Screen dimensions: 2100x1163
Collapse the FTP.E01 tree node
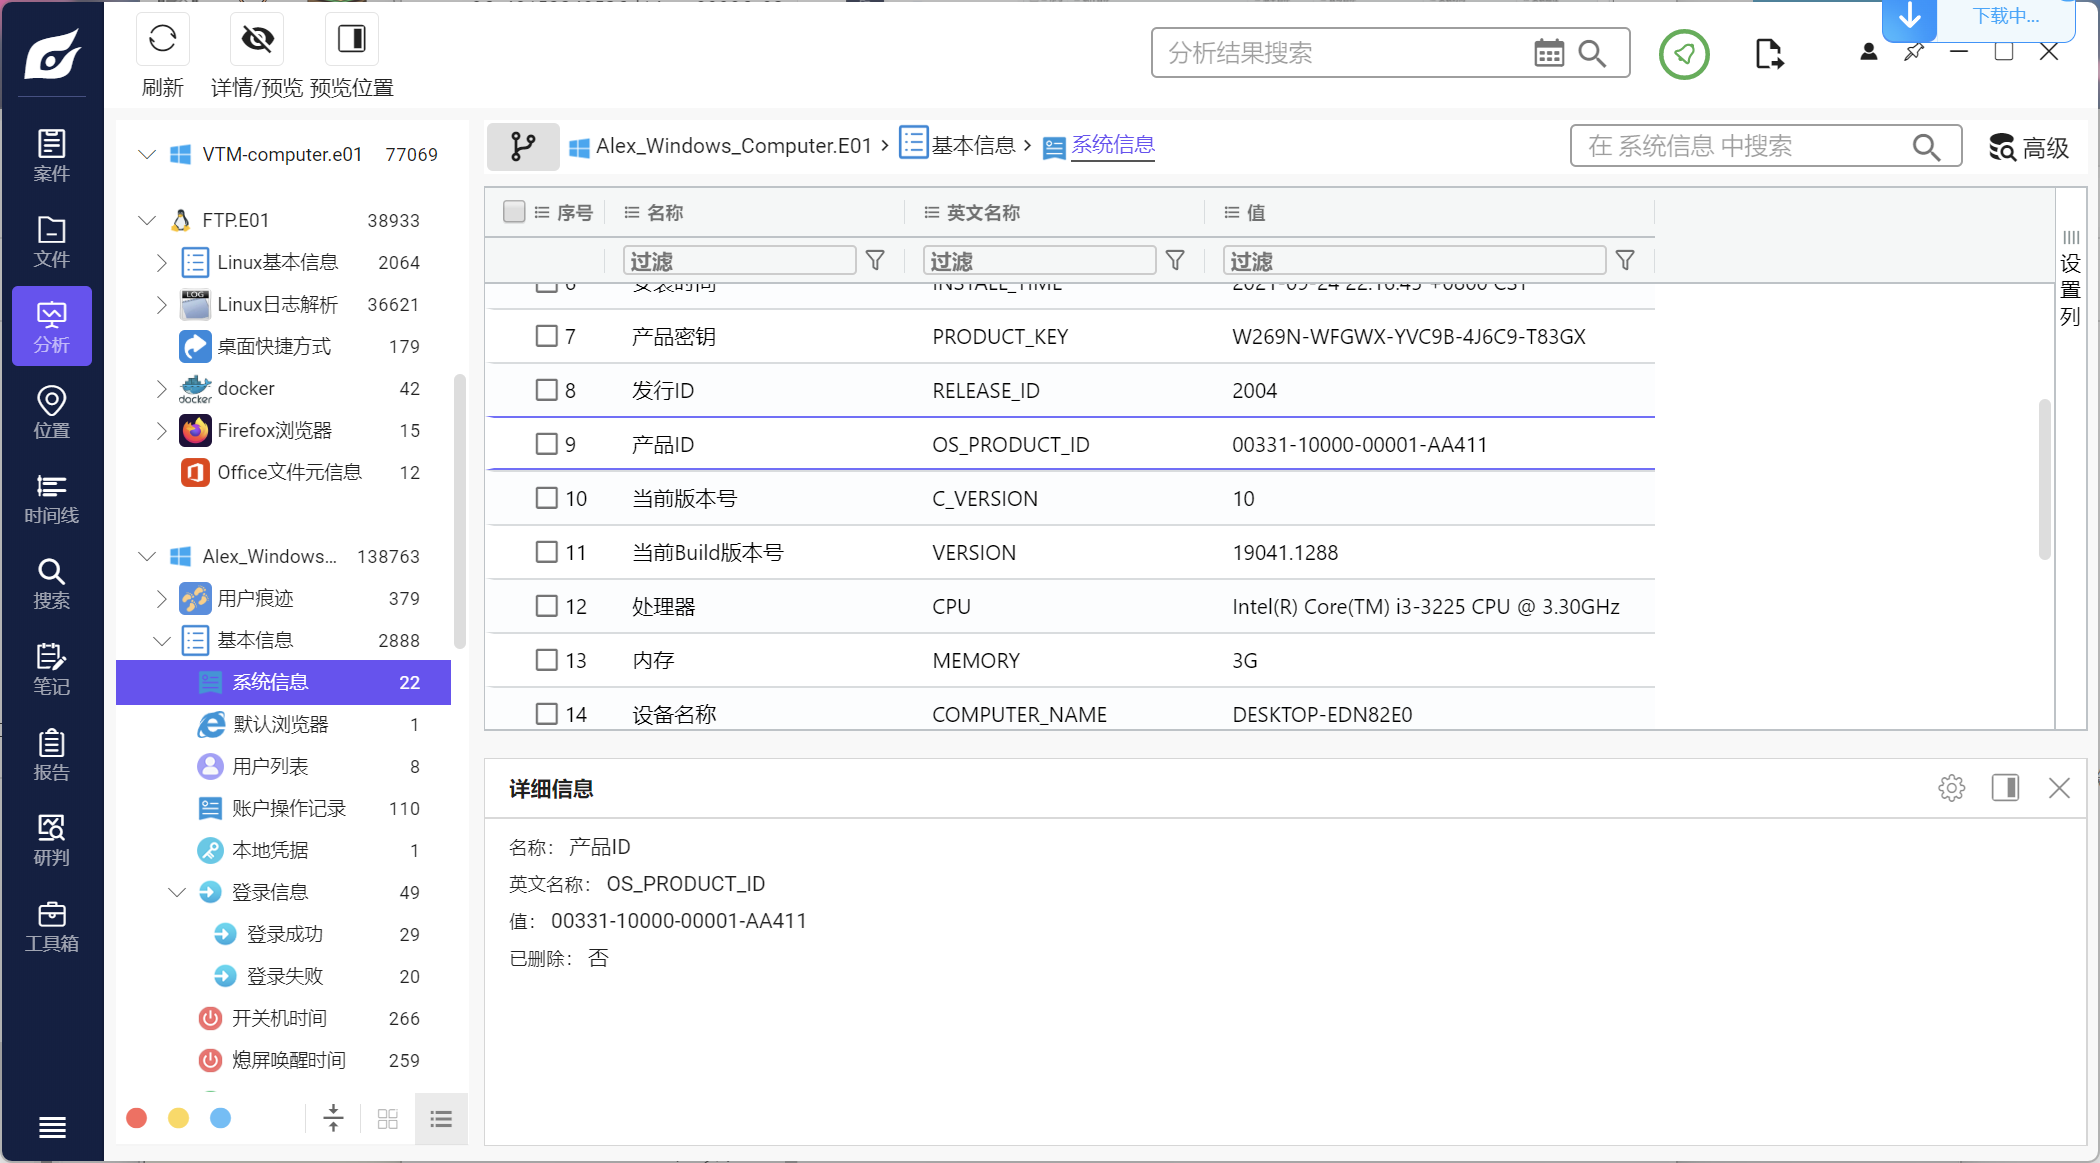click(x=147, y=220)
